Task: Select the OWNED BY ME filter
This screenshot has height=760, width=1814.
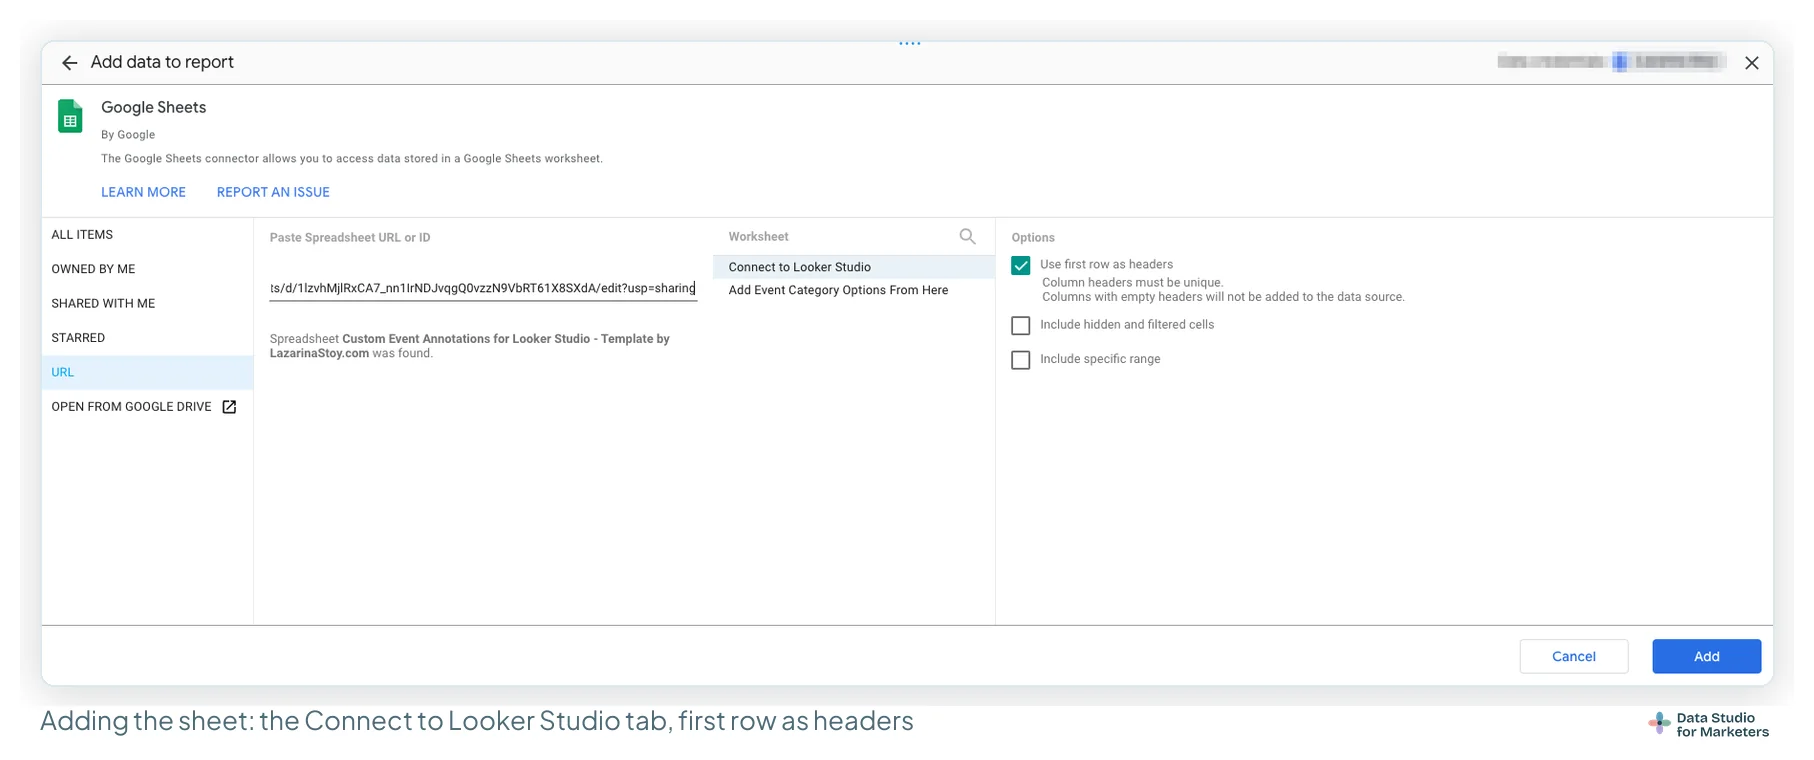Action: [x=147, y=269]
